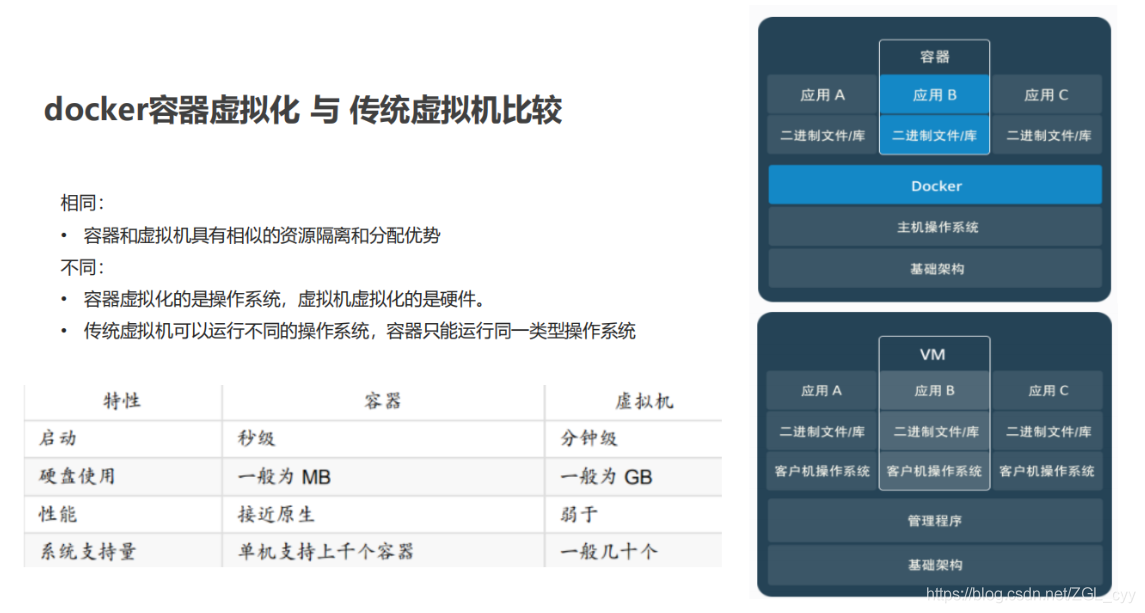Click the '秒级' table cell
This screenshot has height=613, width=1145.
(256, 438)
